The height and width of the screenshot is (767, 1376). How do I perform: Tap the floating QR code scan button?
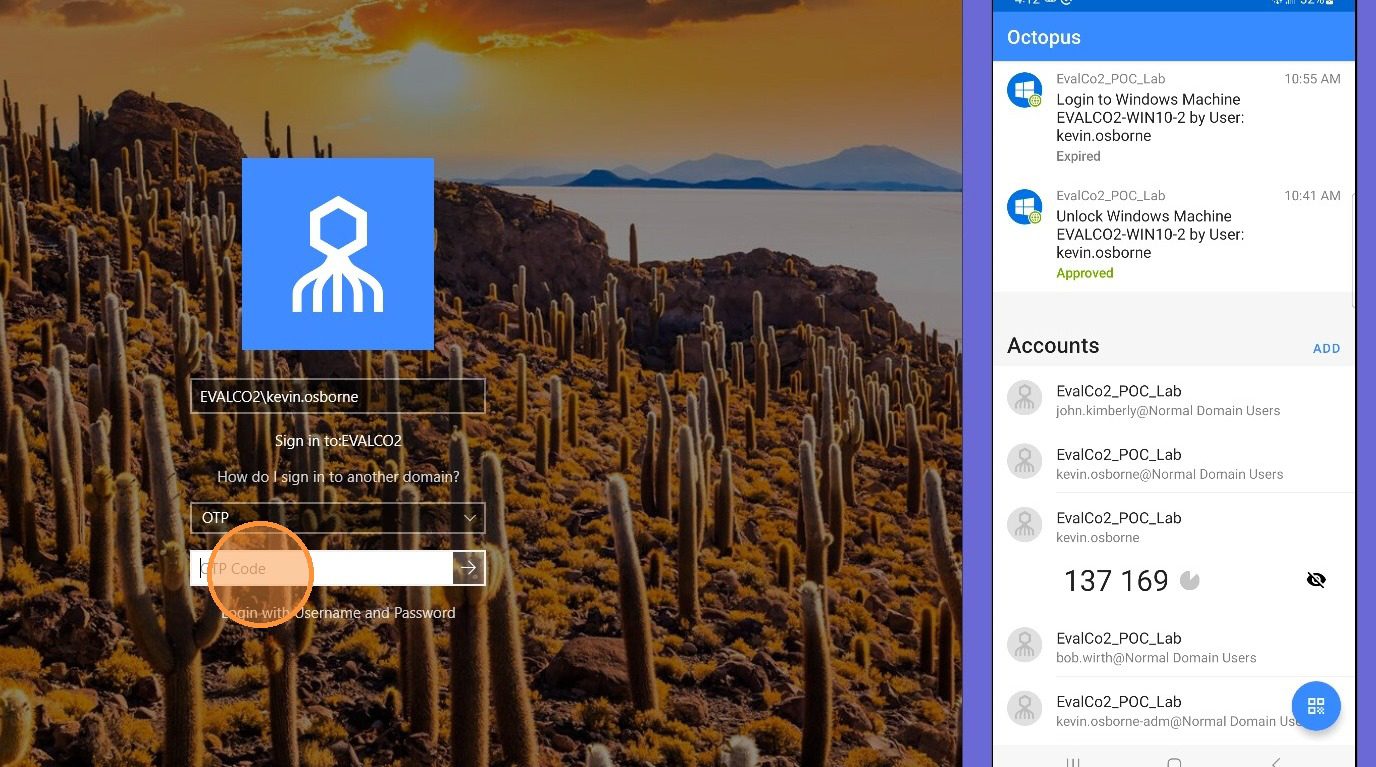tap(1316, 706)
